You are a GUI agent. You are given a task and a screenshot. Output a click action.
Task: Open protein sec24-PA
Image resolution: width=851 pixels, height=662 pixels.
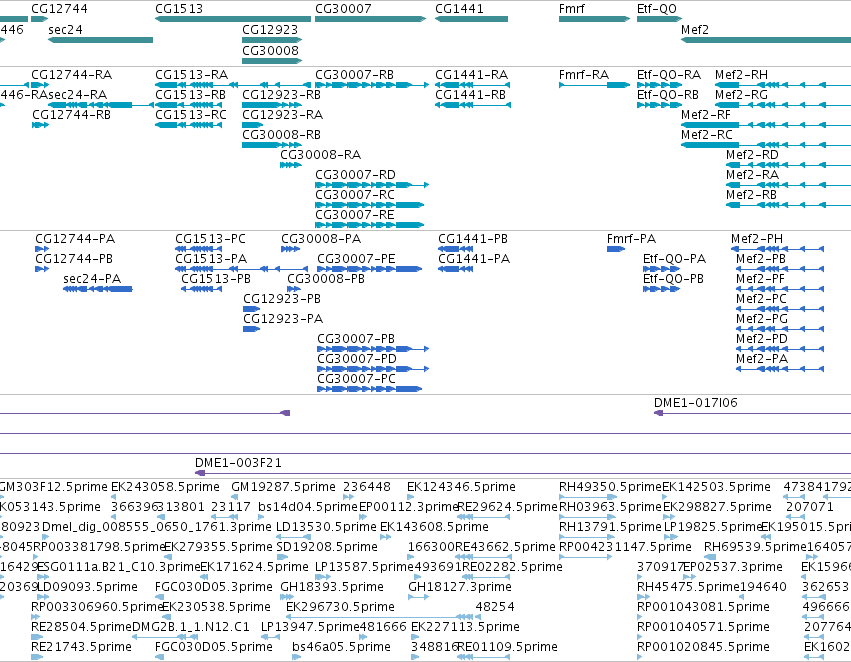point(92,278)
